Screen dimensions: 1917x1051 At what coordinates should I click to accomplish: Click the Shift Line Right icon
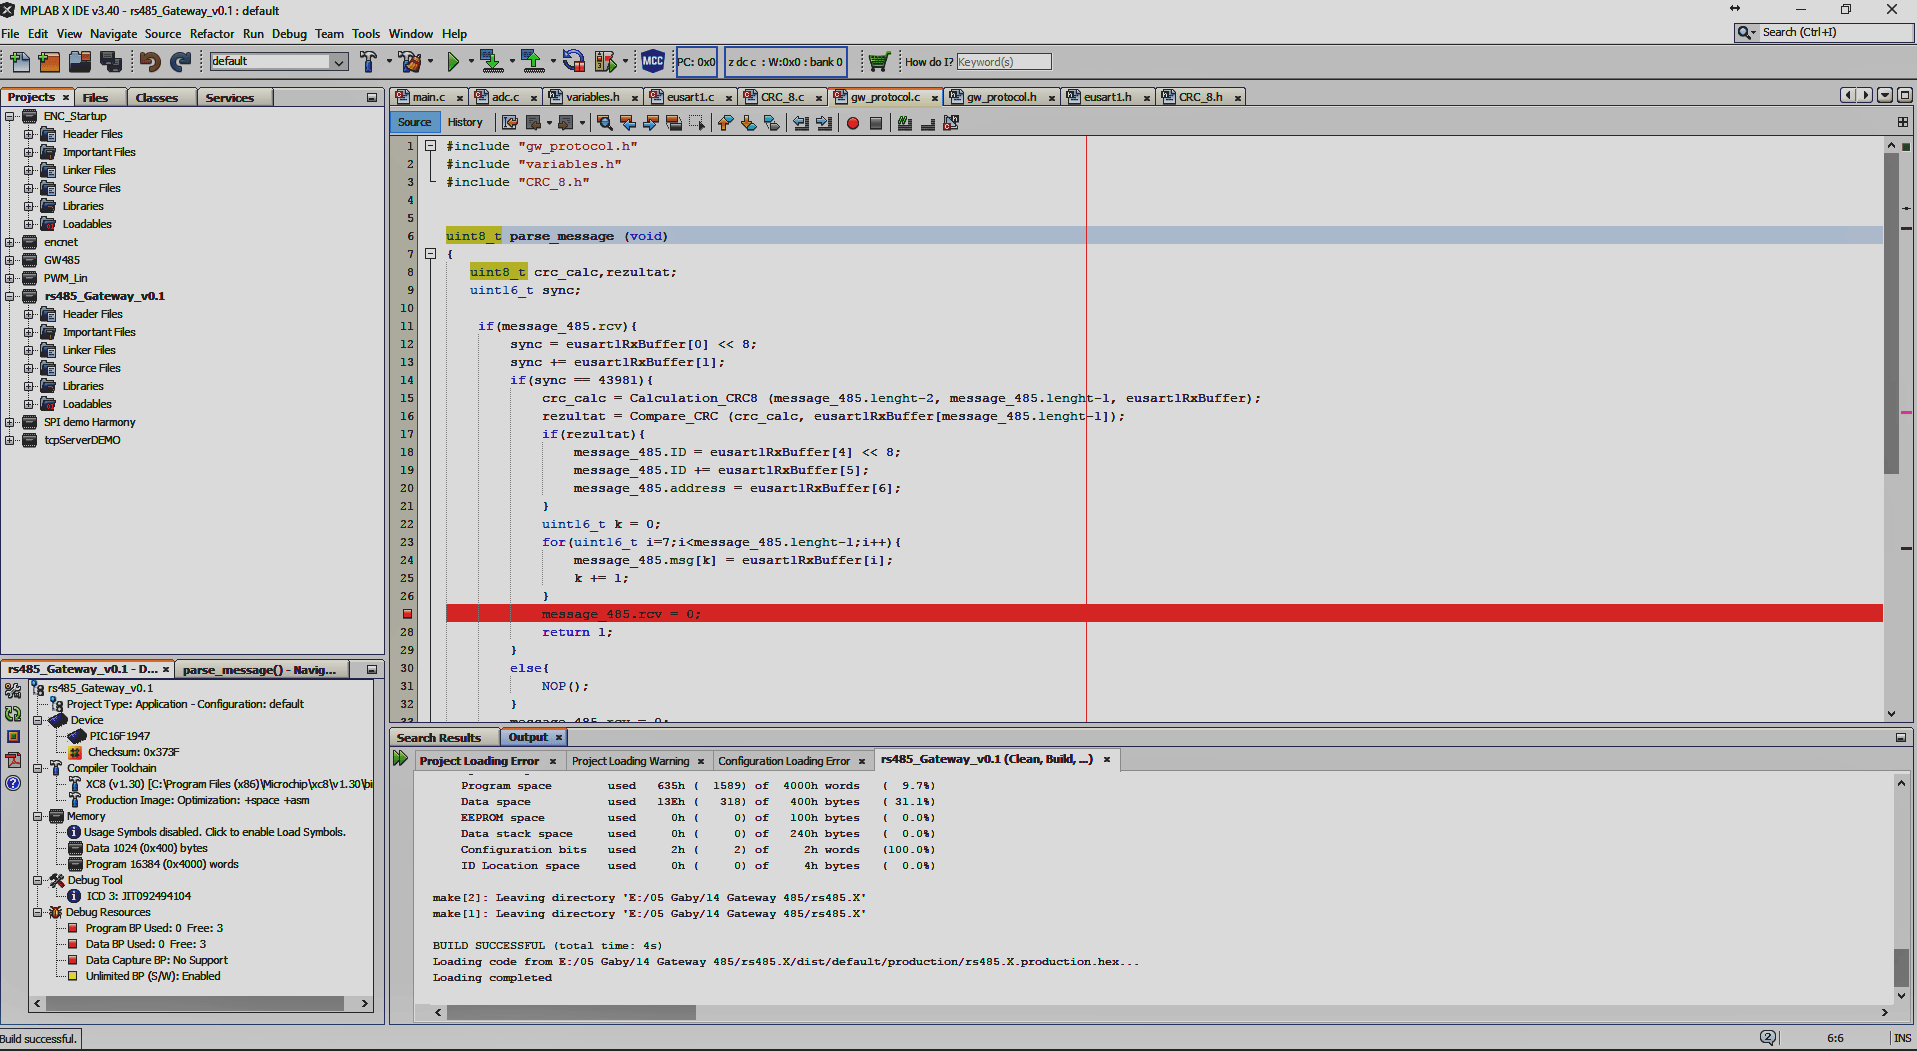(x=822, y=123)
